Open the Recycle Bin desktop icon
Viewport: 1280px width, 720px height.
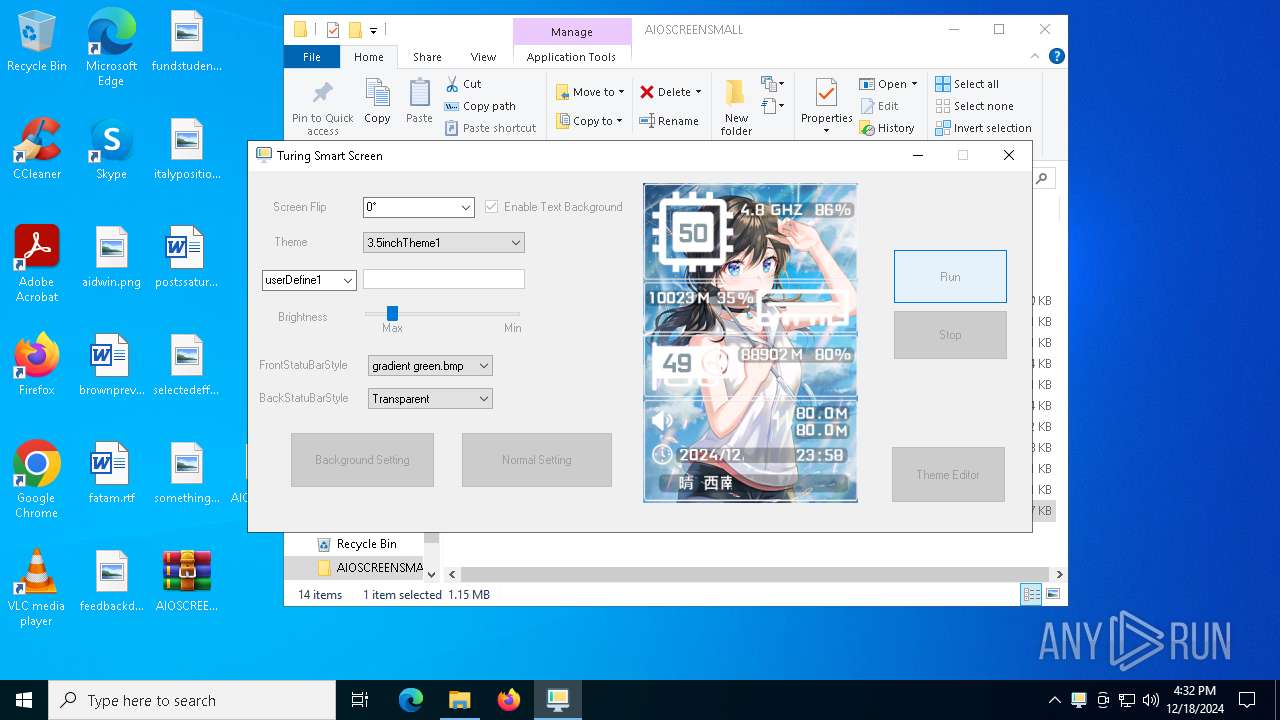[x=37, y=42]
